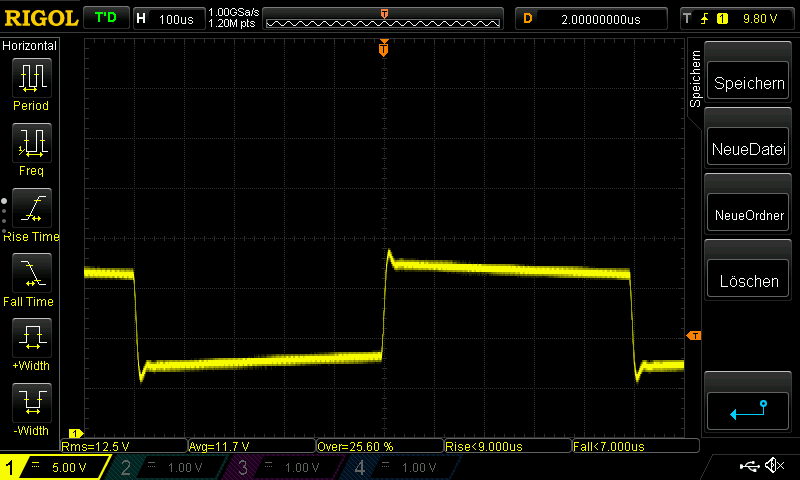This screenshot has height=480, width=800.
Task: Click the USB connection status icon
Action: pyautogui.click(x=749, y=466)
